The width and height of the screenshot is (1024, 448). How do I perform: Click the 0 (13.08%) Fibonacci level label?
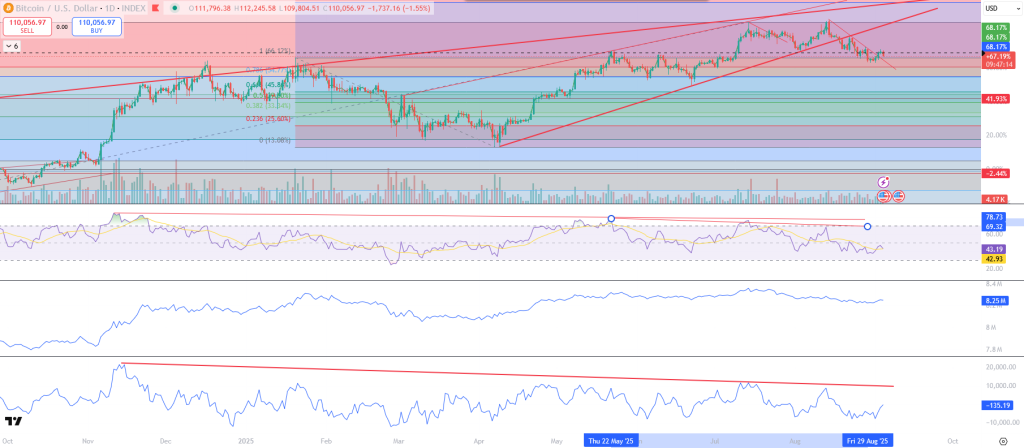(x=274, y=140)
